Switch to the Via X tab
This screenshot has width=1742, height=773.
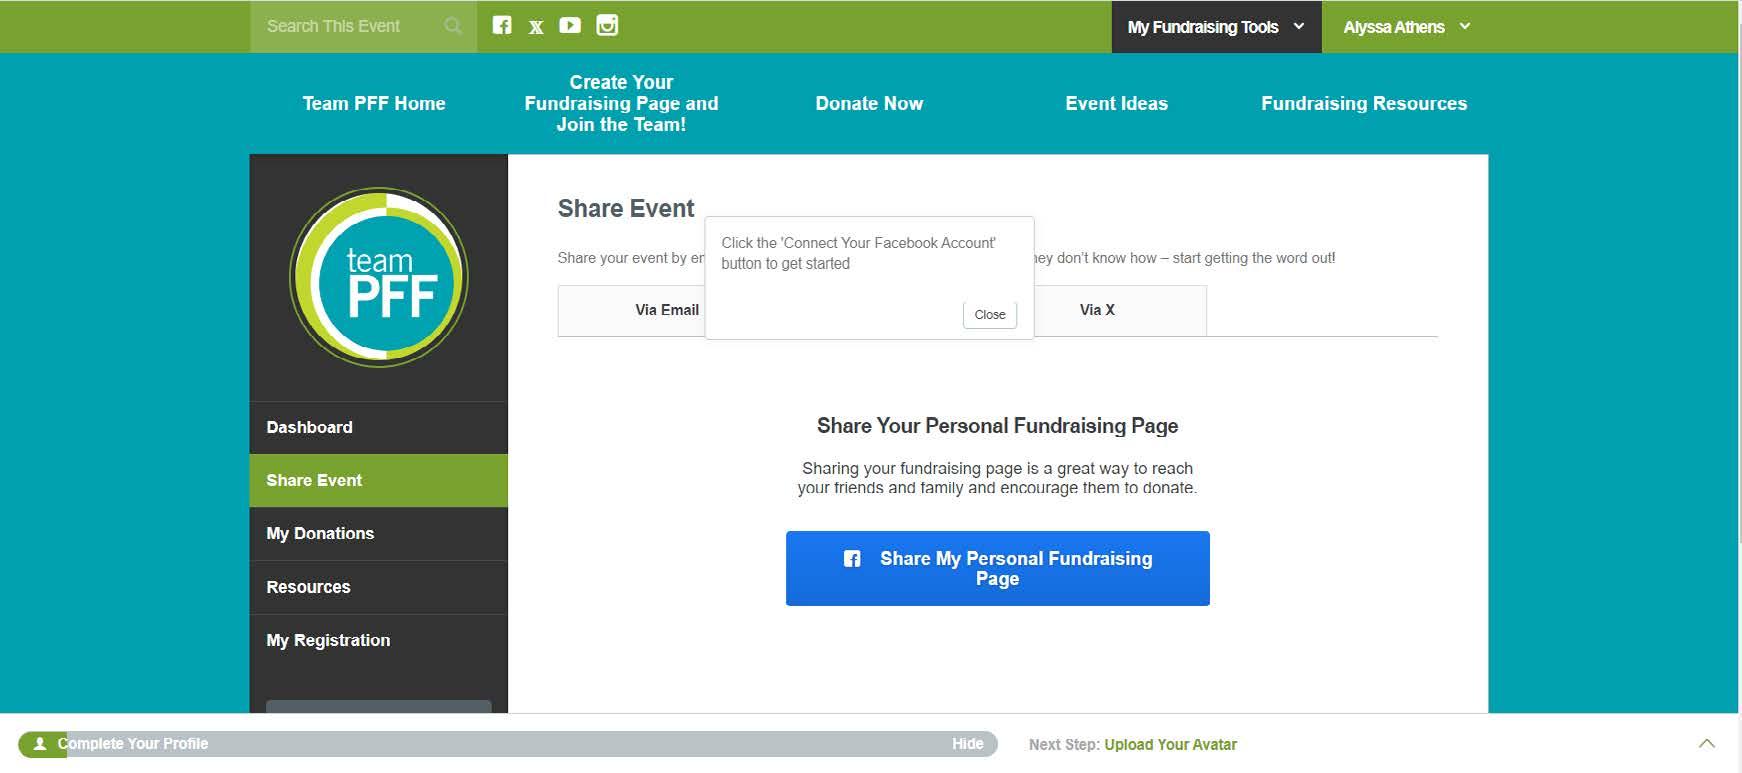[x=1097, y=310]
